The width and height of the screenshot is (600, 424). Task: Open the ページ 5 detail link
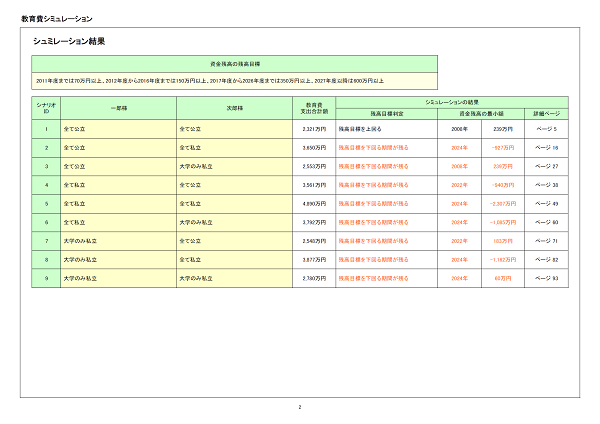pos(546,129)
